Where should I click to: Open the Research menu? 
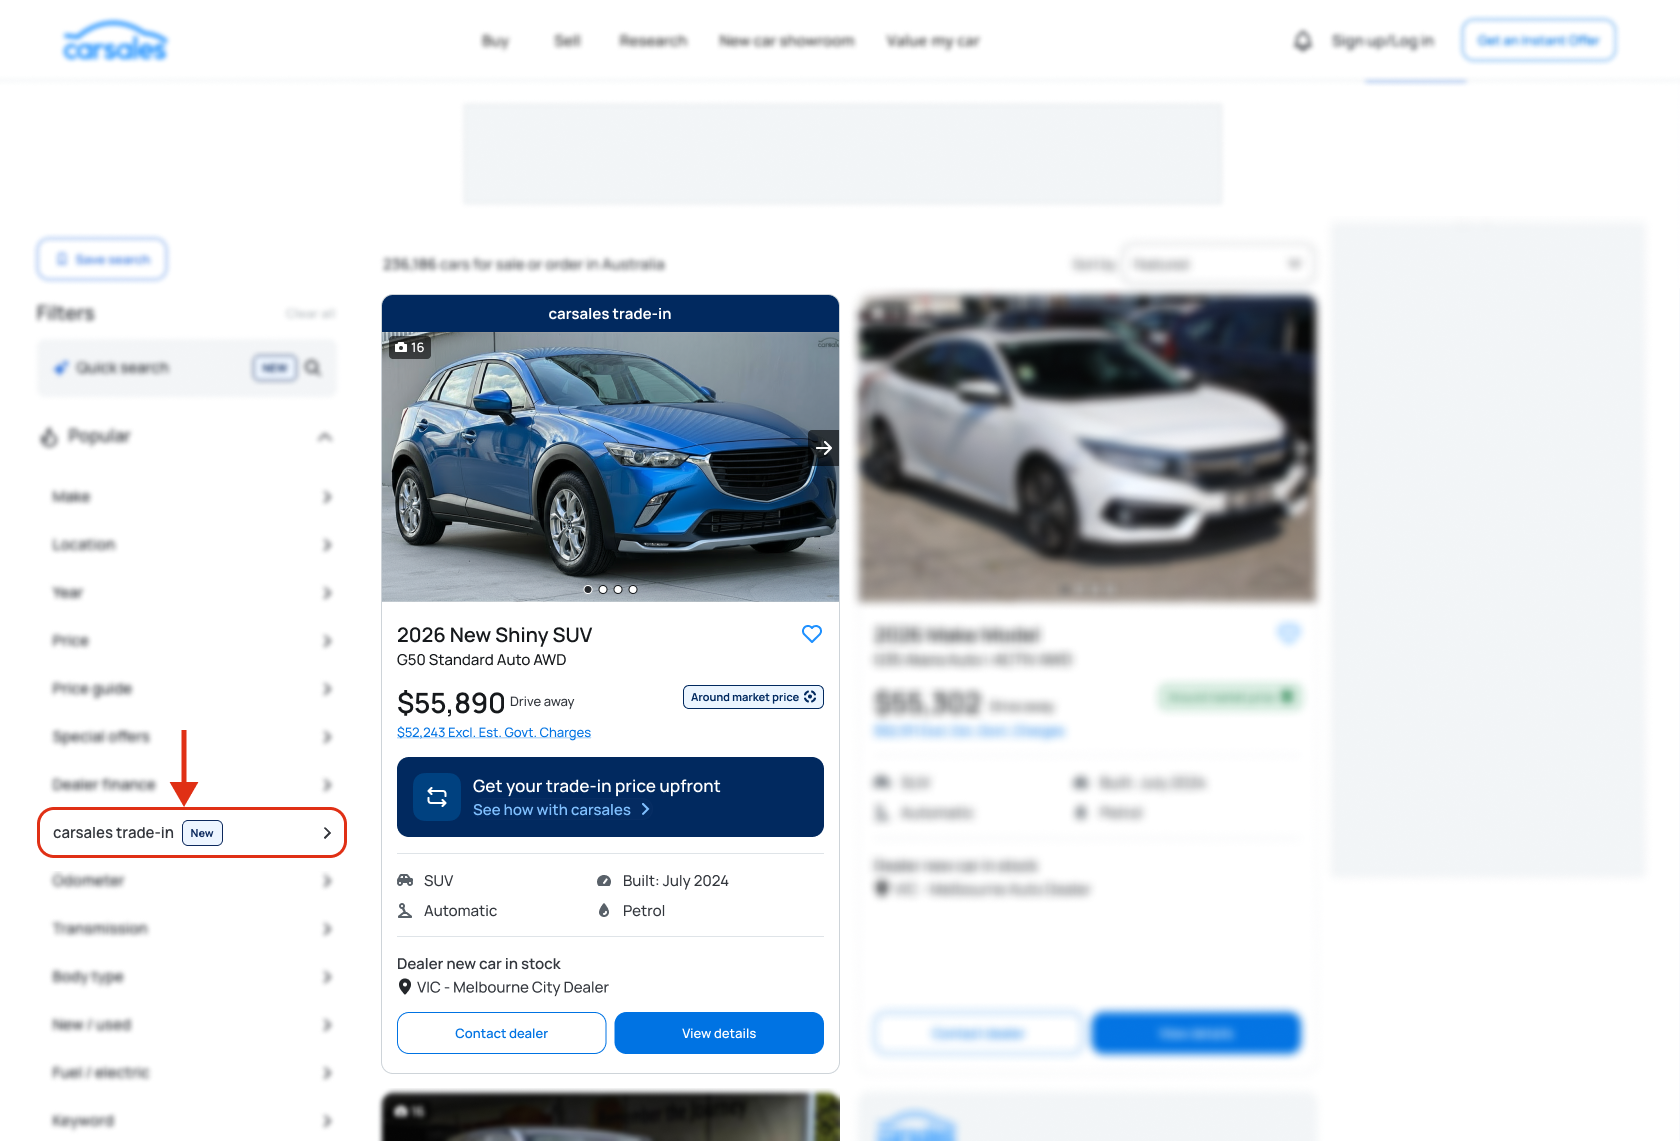point(653,41)
